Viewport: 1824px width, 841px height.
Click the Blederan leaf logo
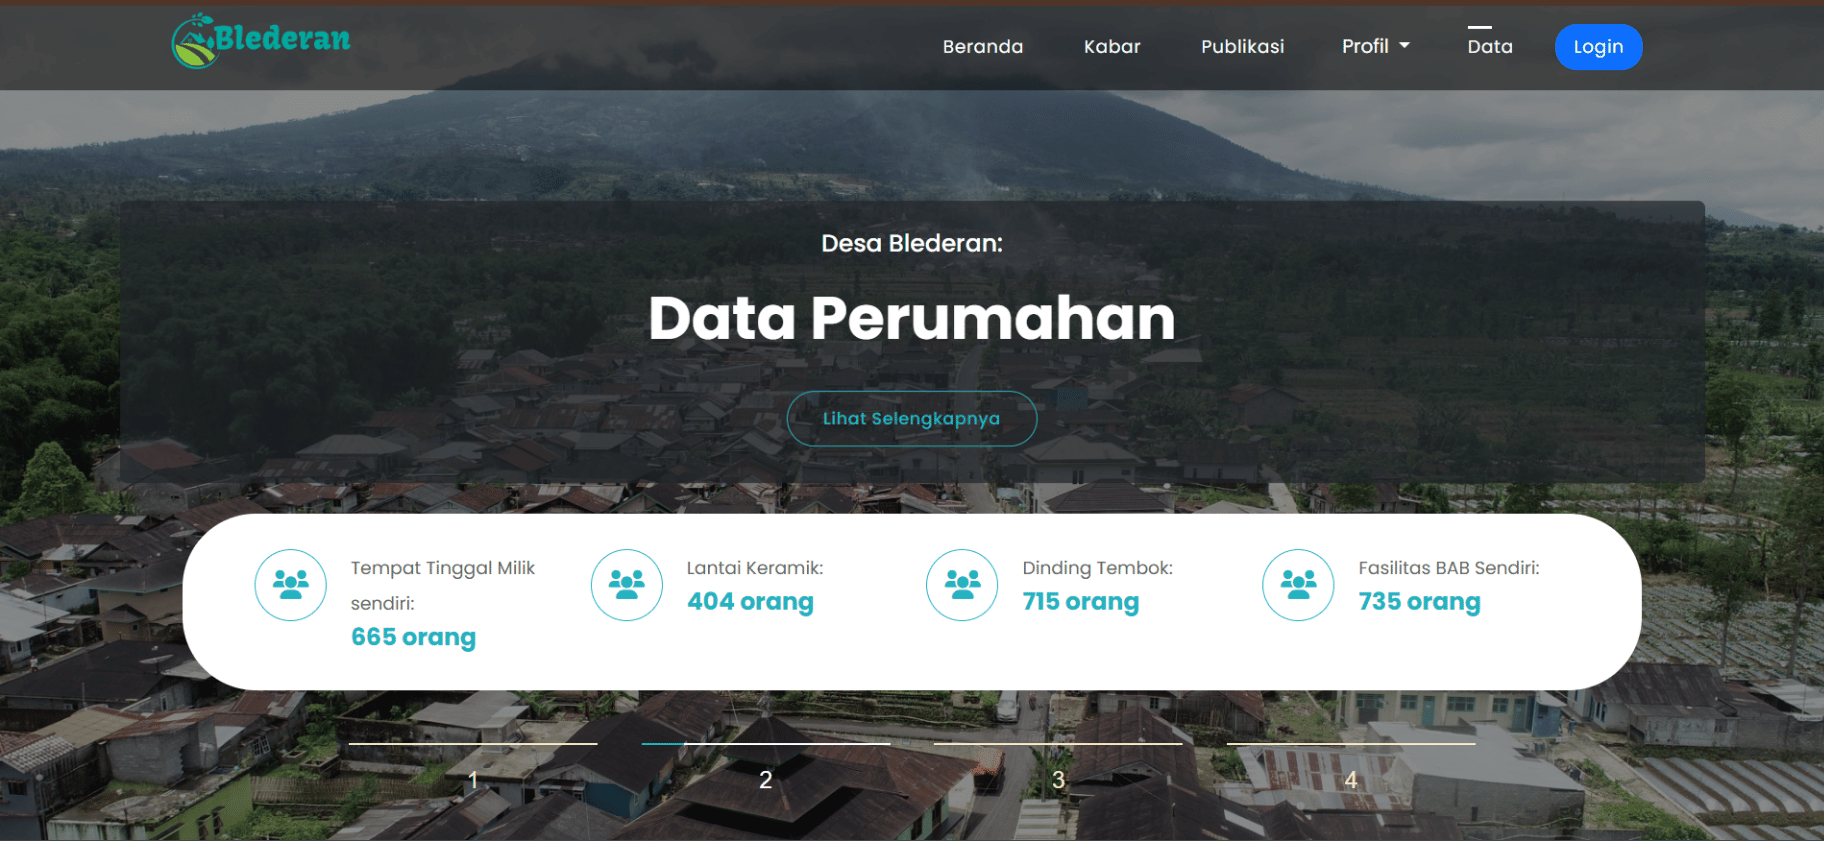pos(260,41)
